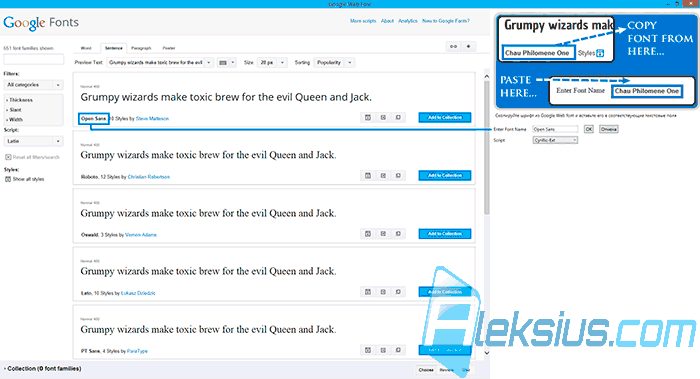
Task: Switch to the Word tab
Action: tap(86, 48)
